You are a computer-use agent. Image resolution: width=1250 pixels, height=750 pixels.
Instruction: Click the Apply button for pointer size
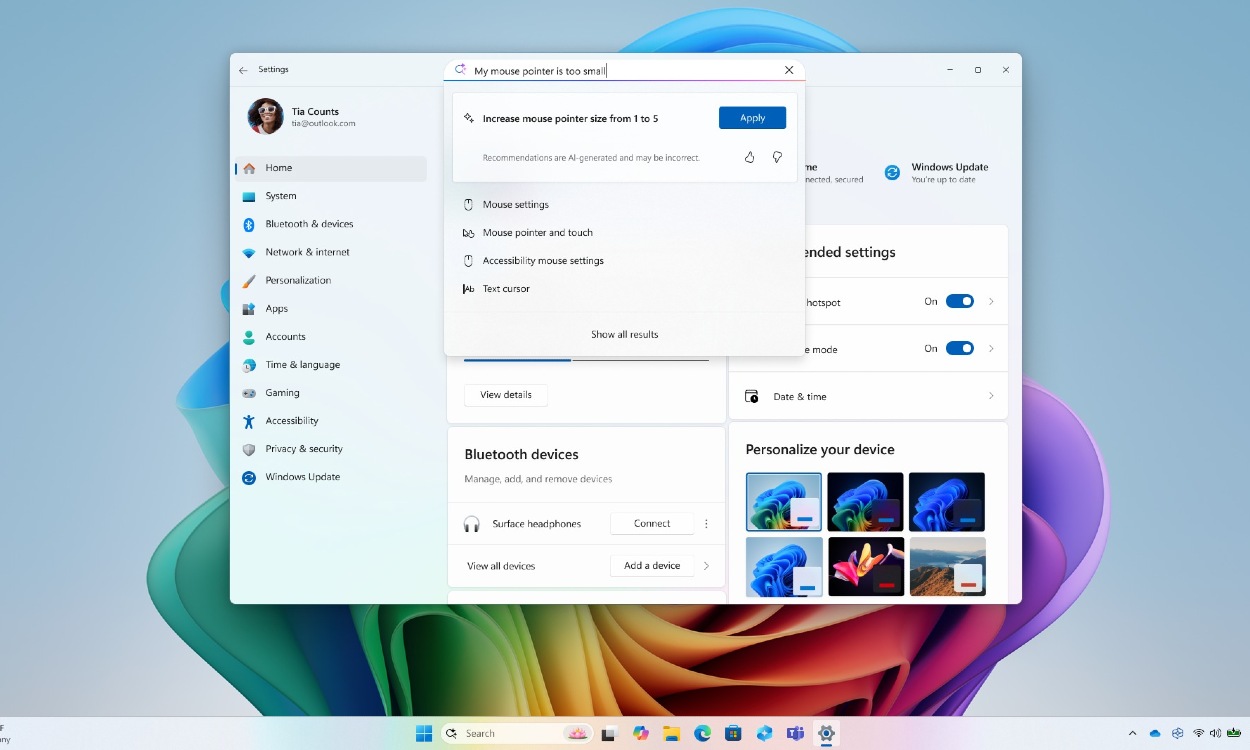point(752,117)
